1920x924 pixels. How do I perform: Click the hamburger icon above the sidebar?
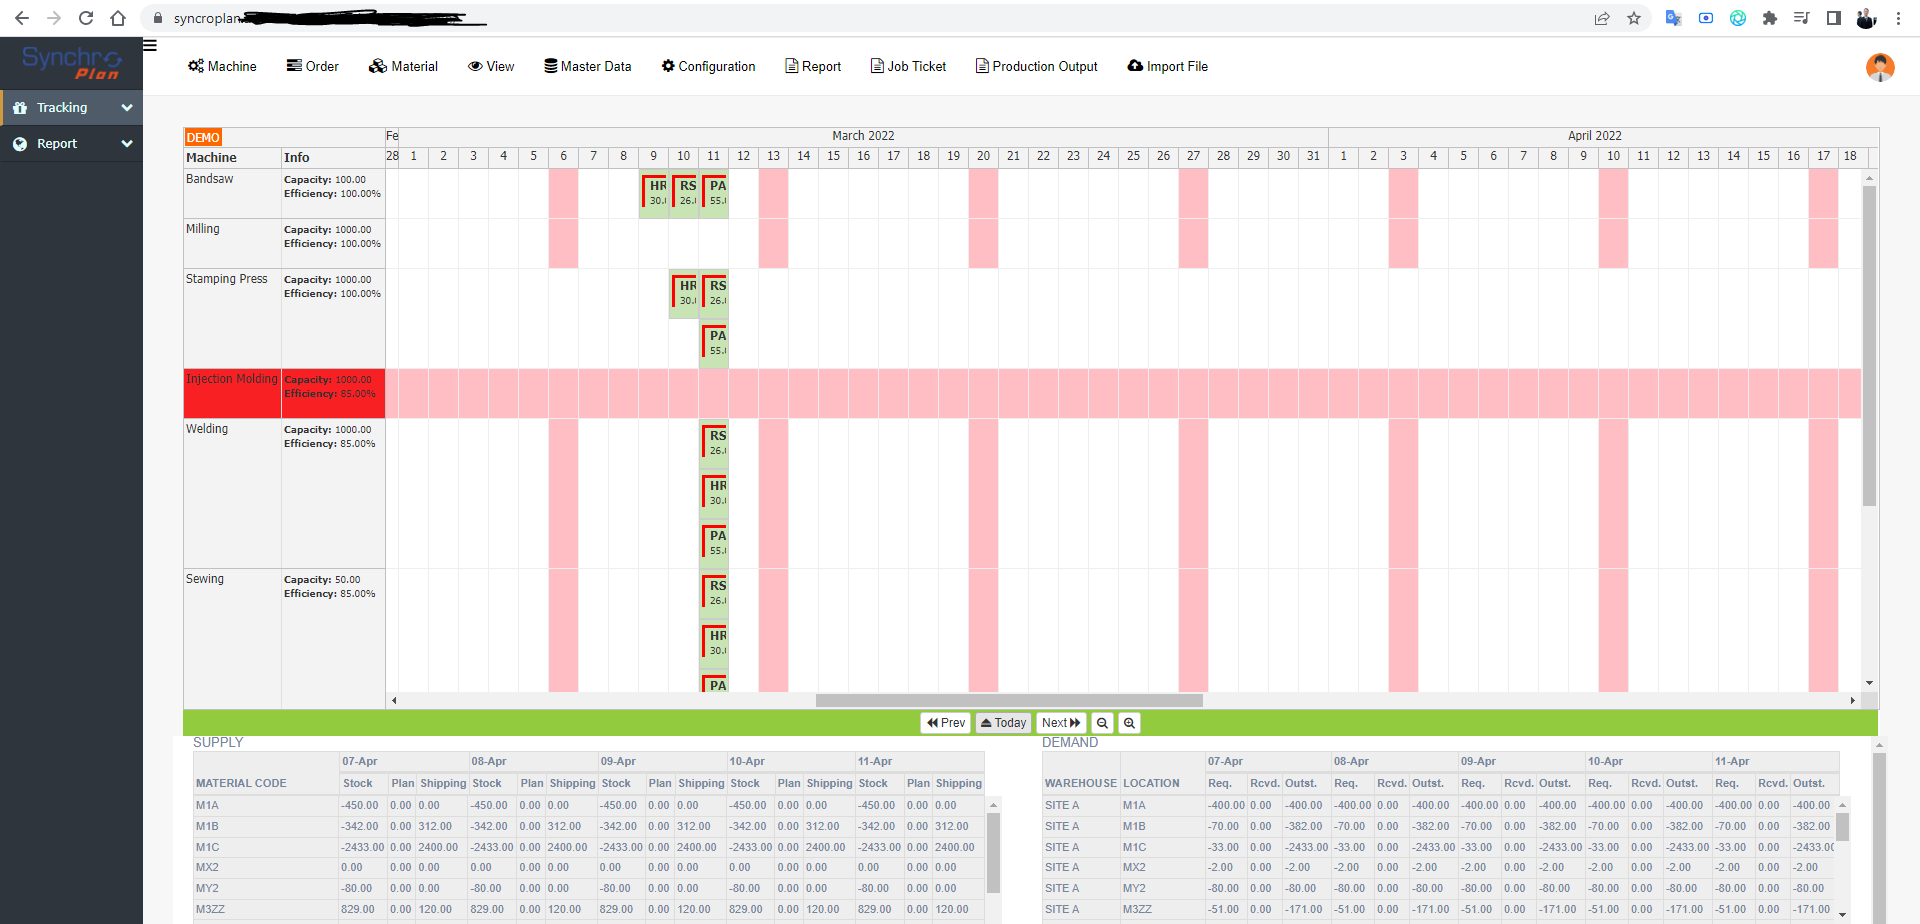tap(150, 45)
